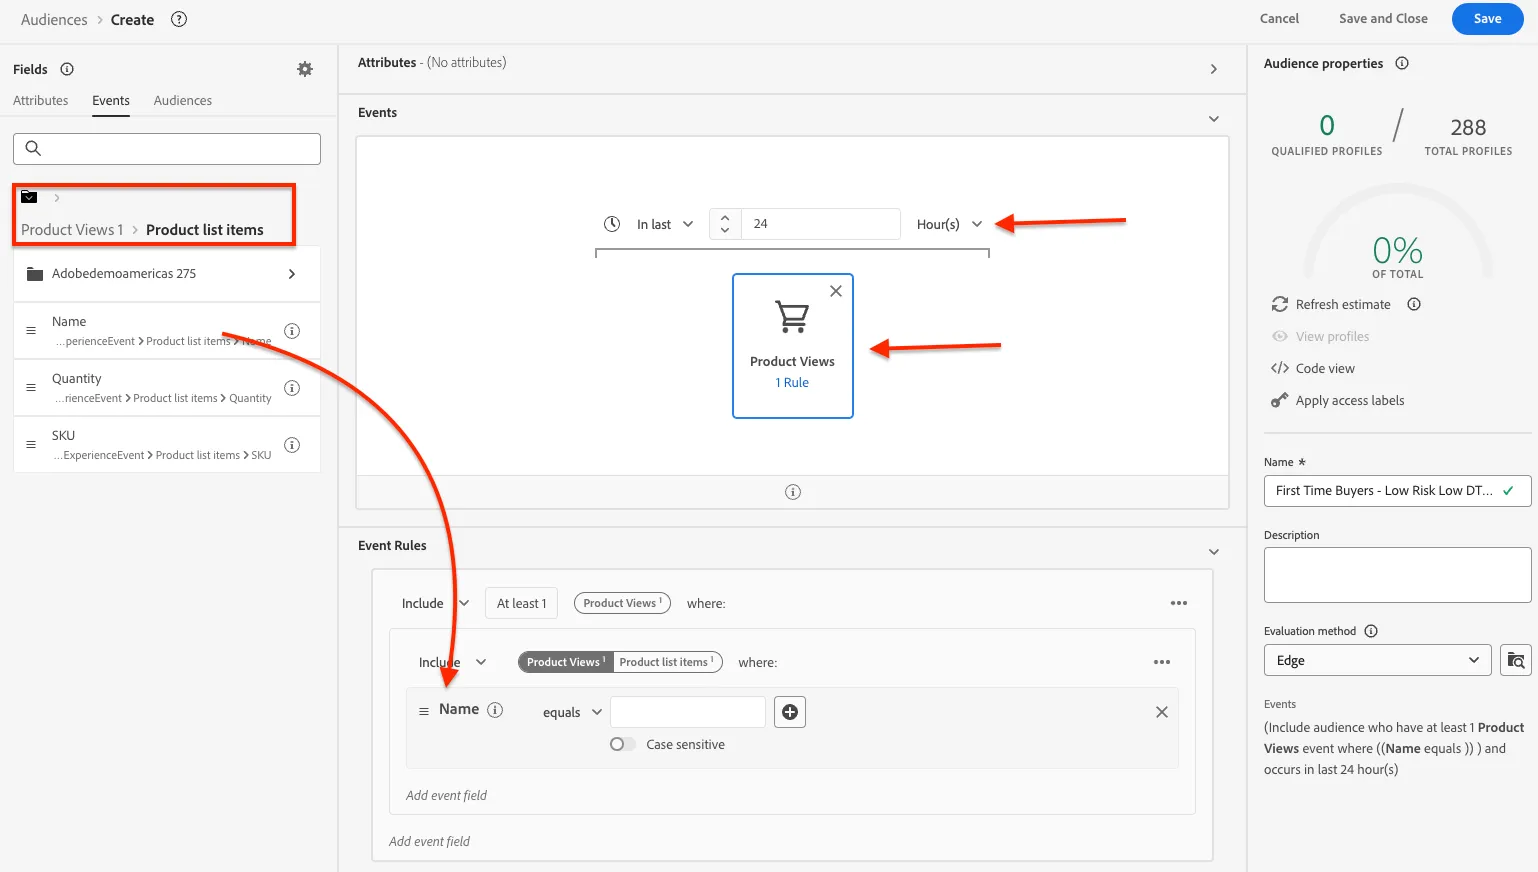Viewport: 1538px width, 872px height.
Task: Switch to the Audiences fields tab
Action: tap(183, 100)
